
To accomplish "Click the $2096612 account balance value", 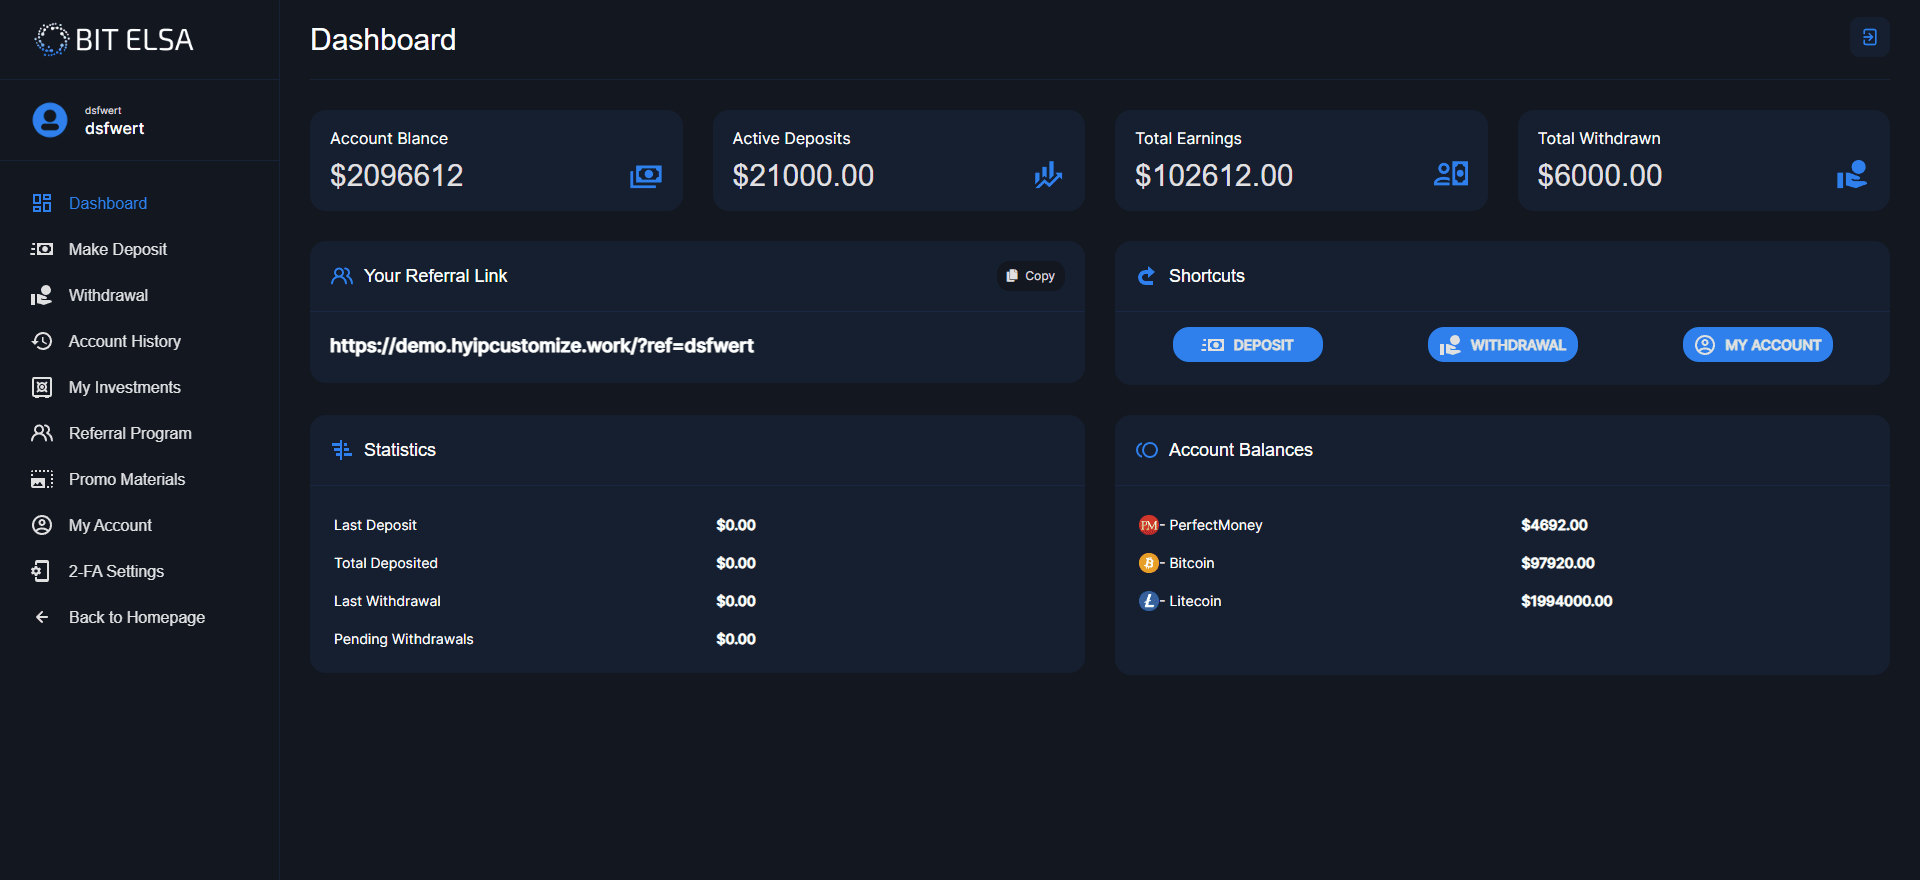I will point(397,176).
